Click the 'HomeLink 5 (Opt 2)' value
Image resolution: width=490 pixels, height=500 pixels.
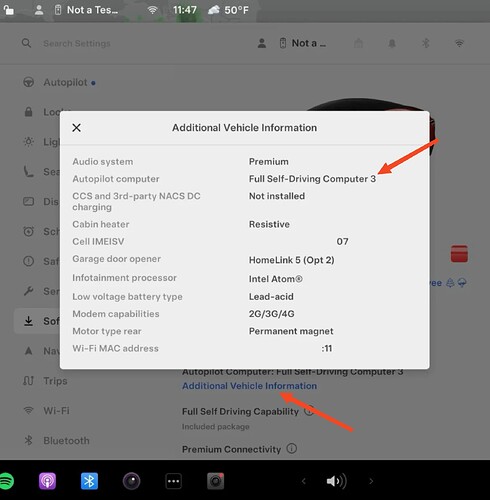pos(291,260)
